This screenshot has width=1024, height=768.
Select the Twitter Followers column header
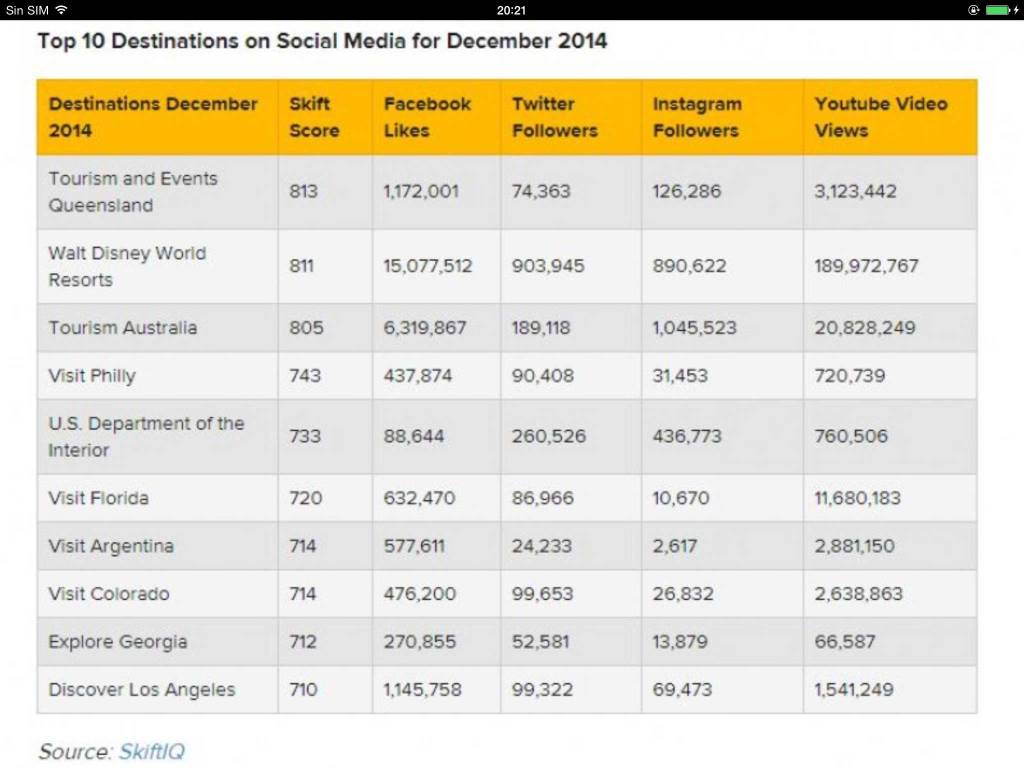pos(554,117)
